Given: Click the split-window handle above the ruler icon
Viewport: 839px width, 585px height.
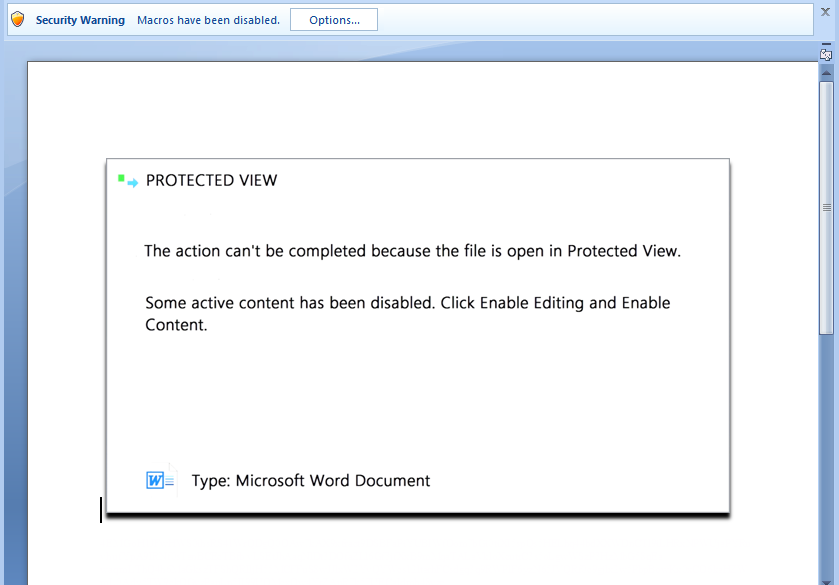Looking at the screenshot, I should [x=826, y=44].
